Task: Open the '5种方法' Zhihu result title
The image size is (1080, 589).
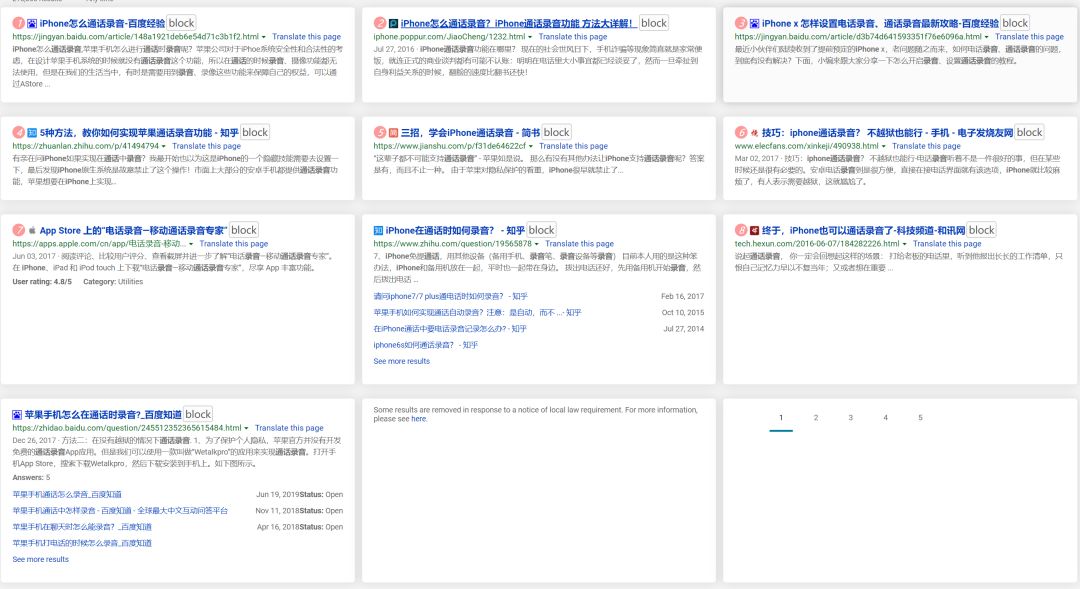Action: [139, 133]
